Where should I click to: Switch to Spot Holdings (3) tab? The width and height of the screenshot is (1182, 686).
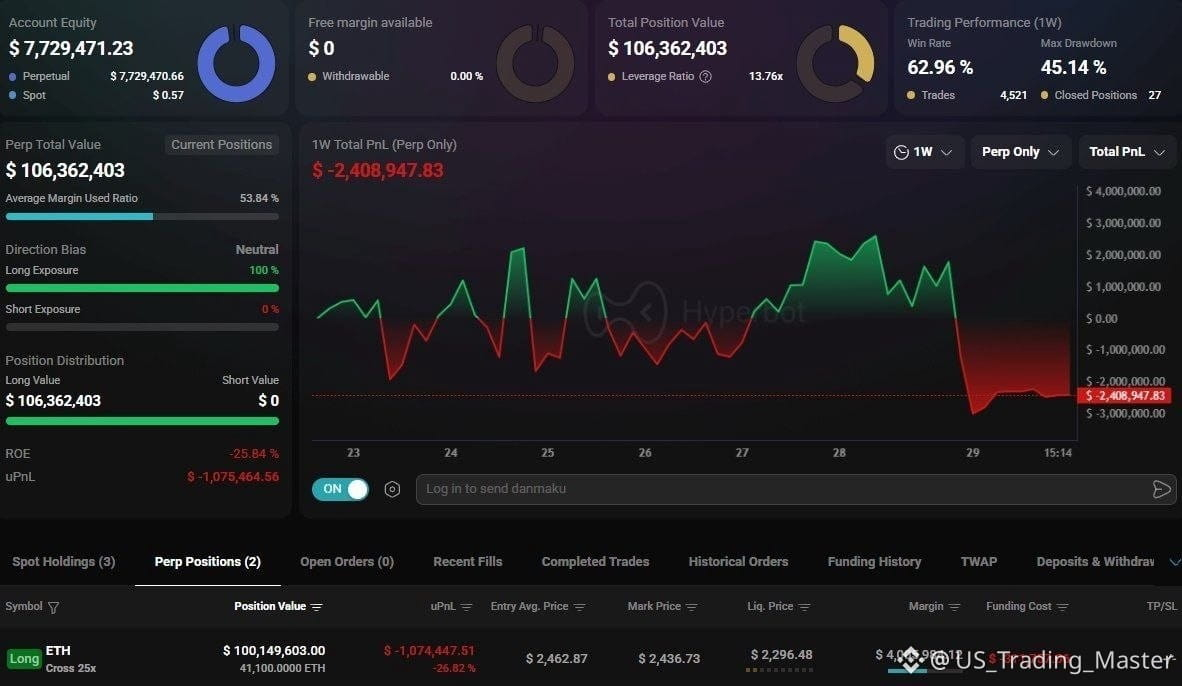click(64, 562)
